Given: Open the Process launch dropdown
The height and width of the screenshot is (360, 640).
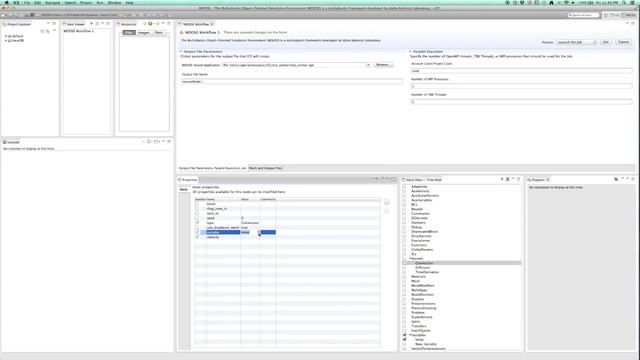Looking at the screenshot, I should [576, 42].
